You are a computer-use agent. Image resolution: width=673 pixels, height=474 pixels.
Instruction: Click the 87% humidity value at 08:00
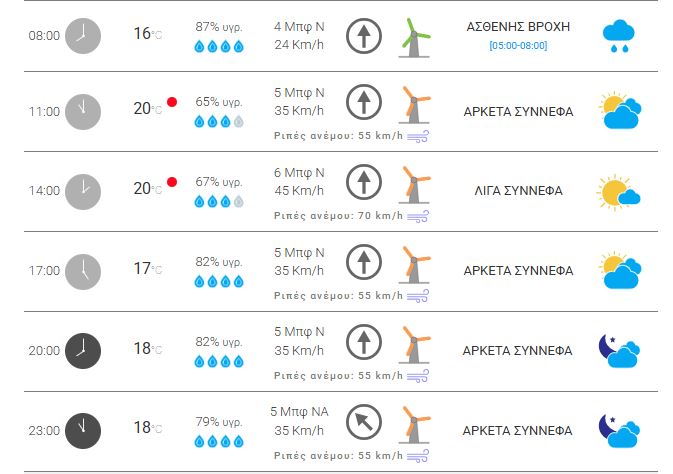click(x=218, y=25)
